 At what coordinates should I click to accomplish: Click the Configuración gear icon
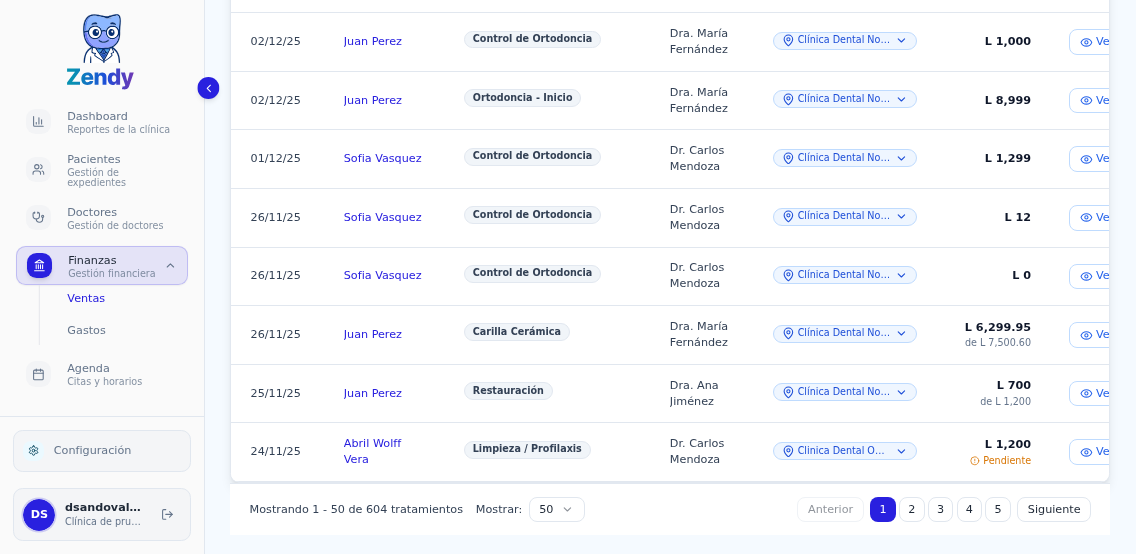[x=34, y=451]
